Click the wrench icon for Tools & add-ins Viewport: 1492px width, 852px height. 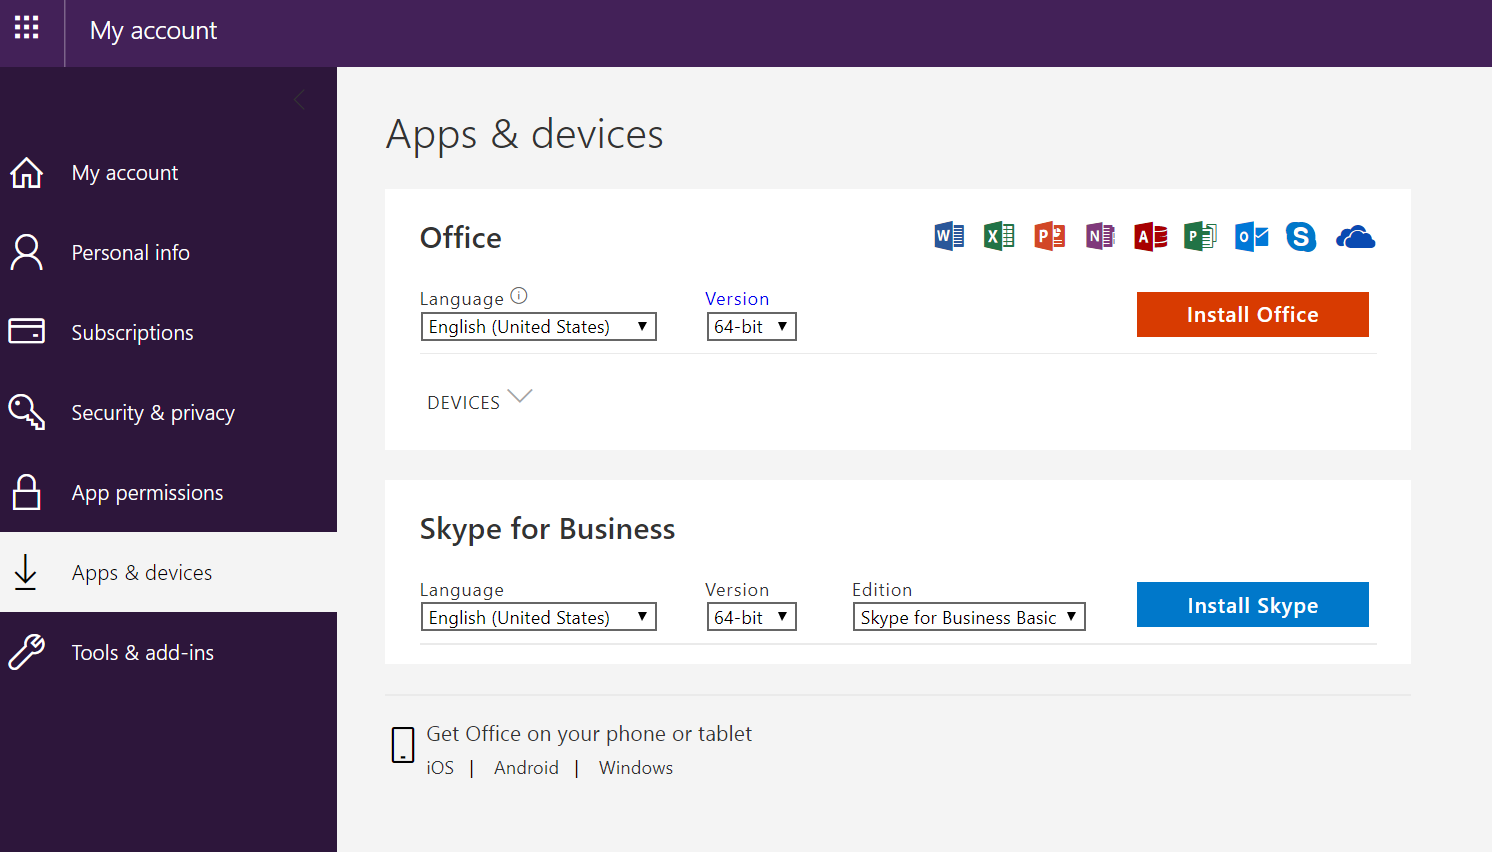pos(27,652)
